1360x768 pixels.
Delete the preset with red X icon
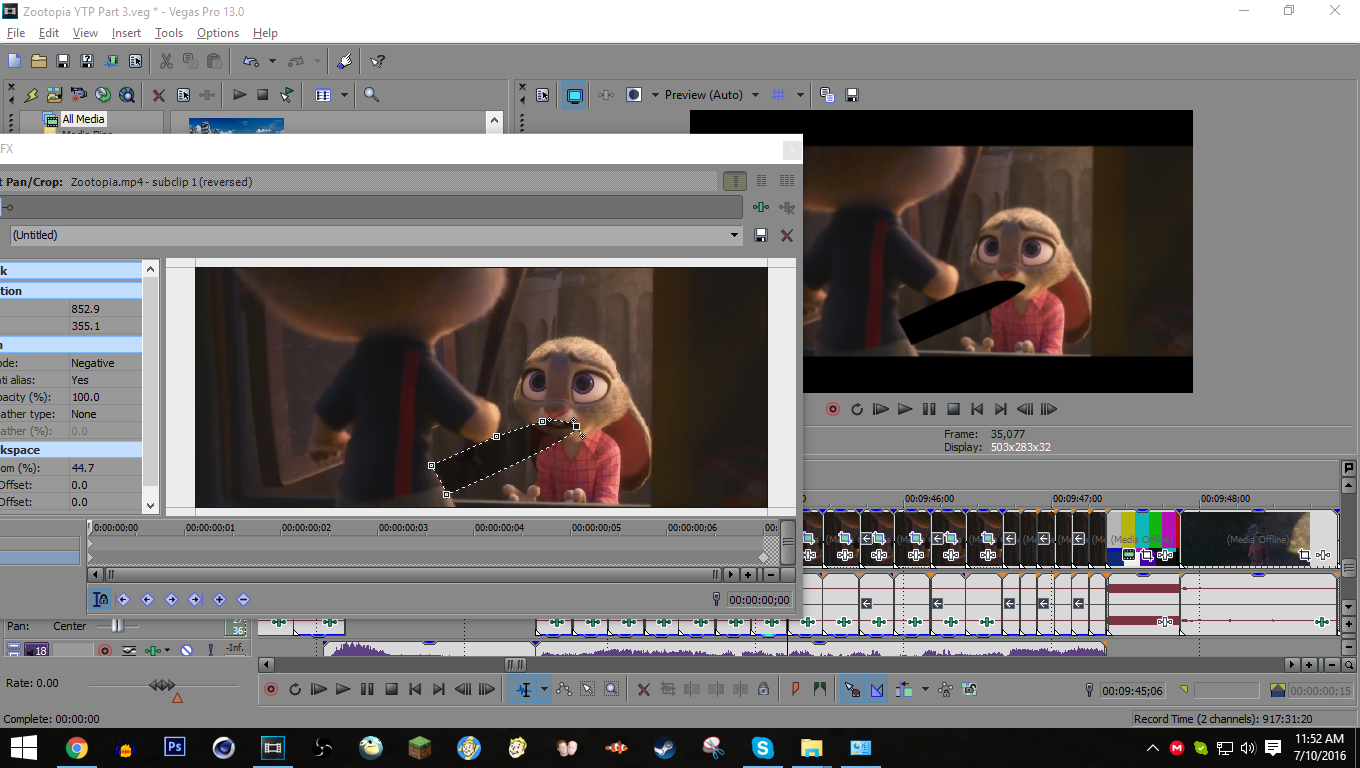[x=786, y=235]
